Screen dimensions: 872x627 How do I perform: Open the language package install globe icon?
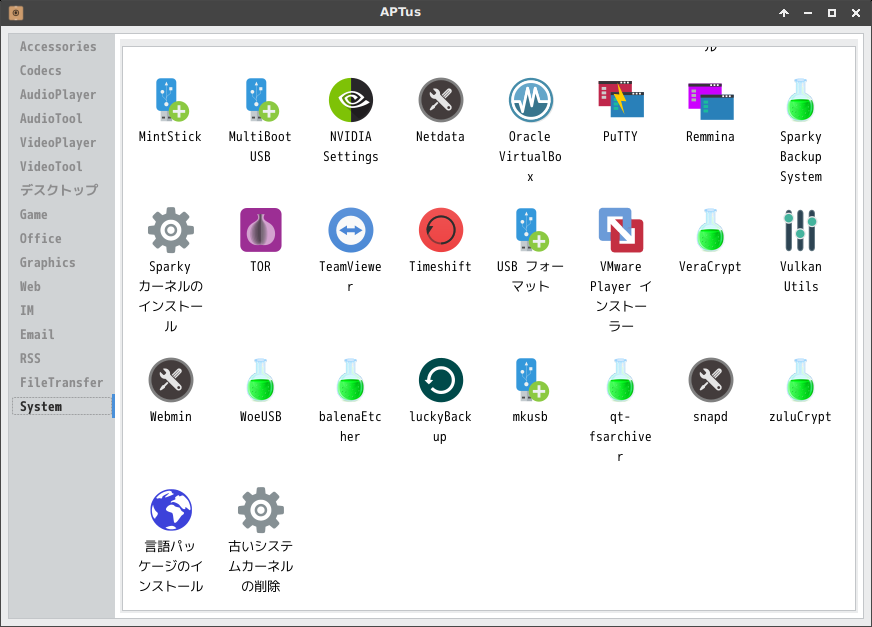point(171,510)
